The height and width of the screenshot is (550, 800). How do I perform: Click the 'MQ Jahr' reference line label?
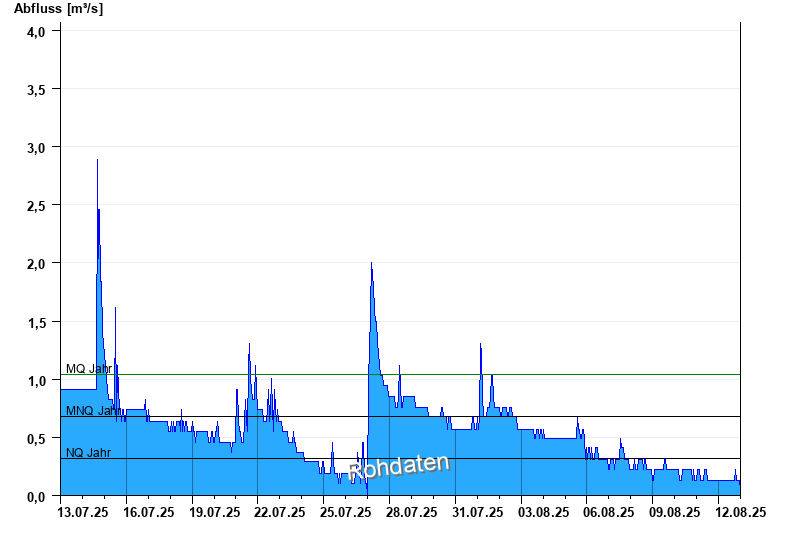[x=89, y=369]
